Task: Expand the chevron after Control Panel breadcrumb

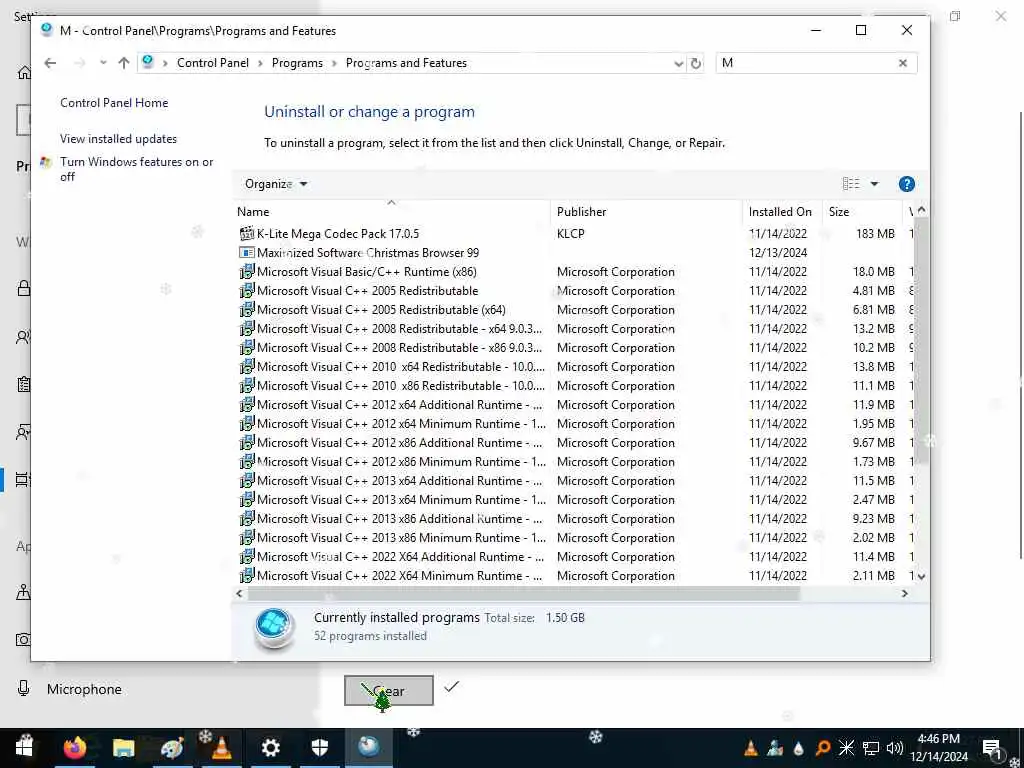Action: click(260, 63)
